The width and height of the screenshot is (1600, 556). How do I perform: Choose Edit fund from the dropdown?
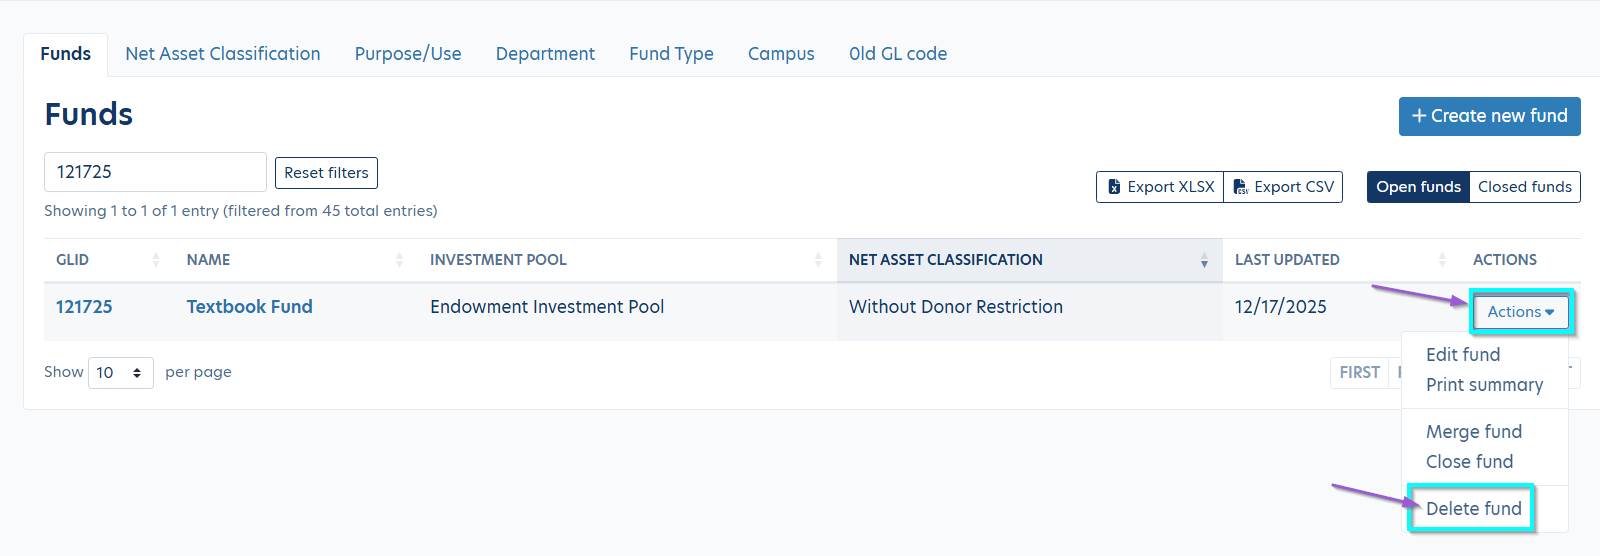click(x=1462, y=355)
